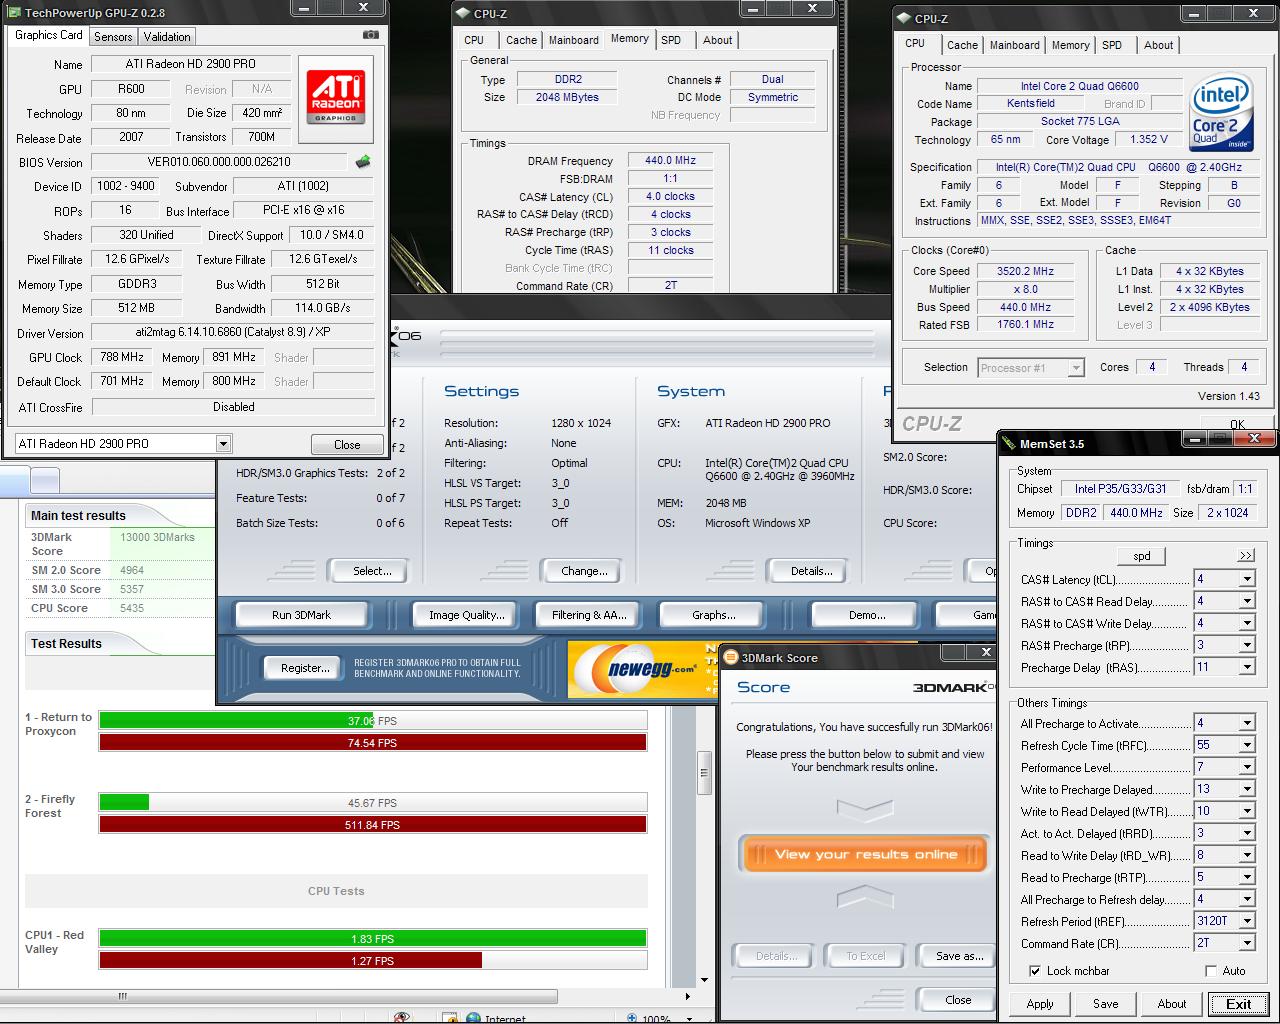
Task: Open the About tab in right CPU-Z
Action: pos(1159,45)
